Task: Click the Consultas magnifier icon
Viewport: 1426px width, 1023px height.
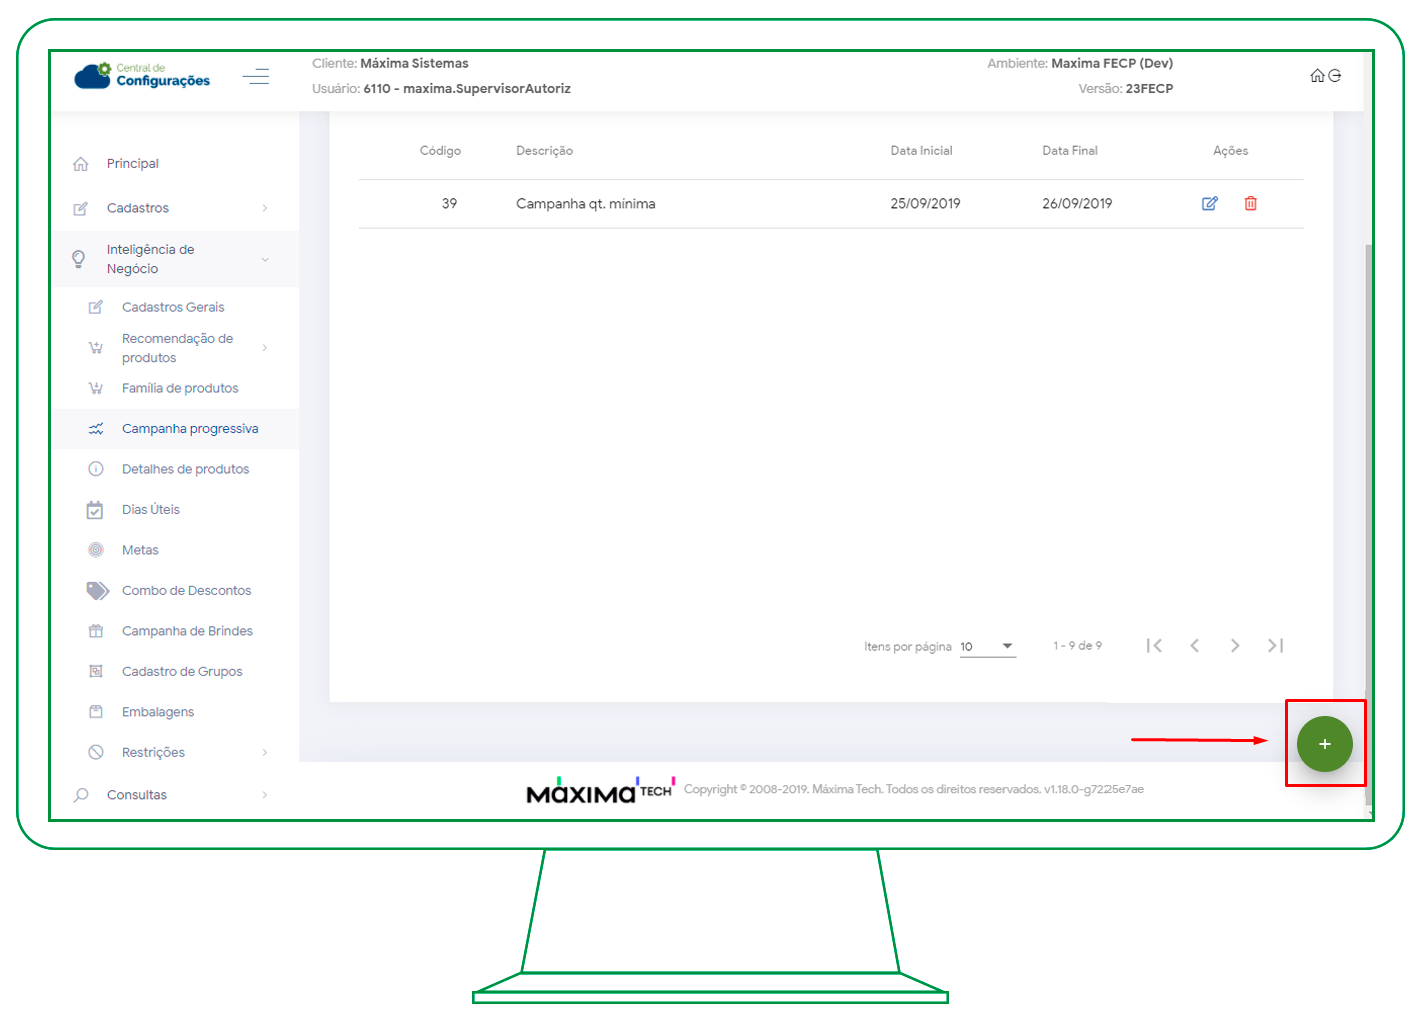Action: tap(81, 796)
